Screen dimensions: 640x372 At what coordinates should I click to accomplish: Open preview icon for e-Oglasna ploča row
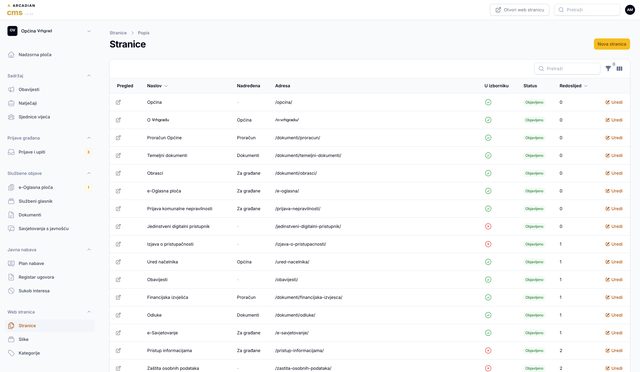pyautogui.click(x=118, y=191)
